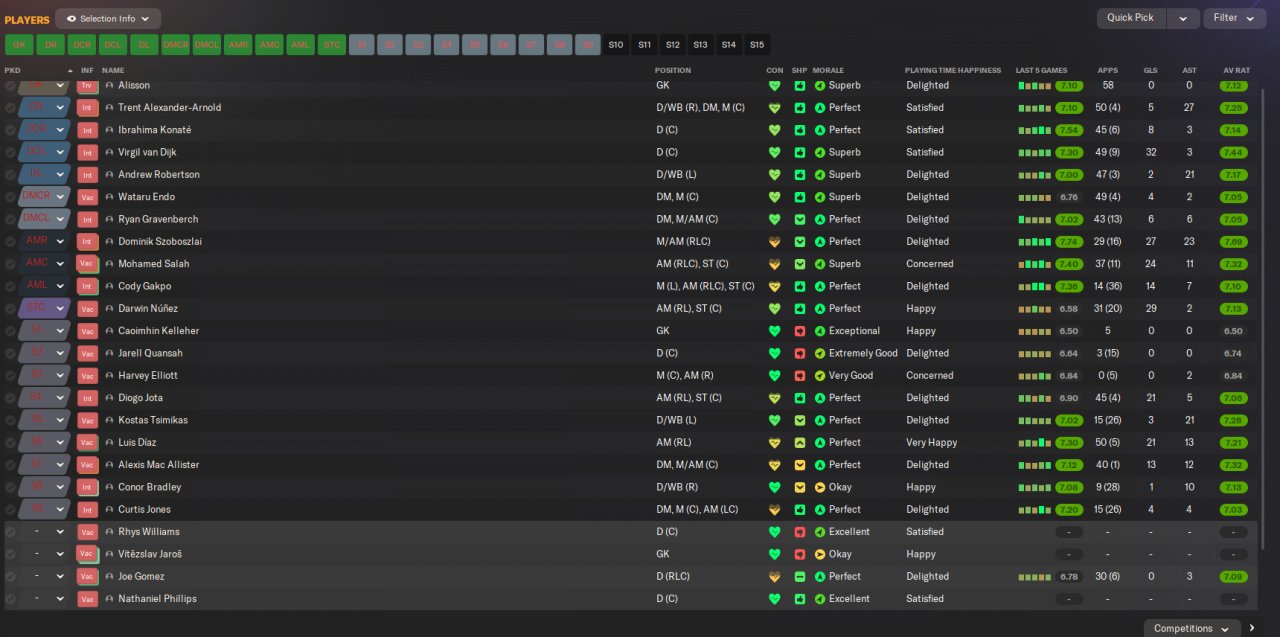Toggle the selection tick for Trent Alexander-Arnold

(x=10, y=108)
